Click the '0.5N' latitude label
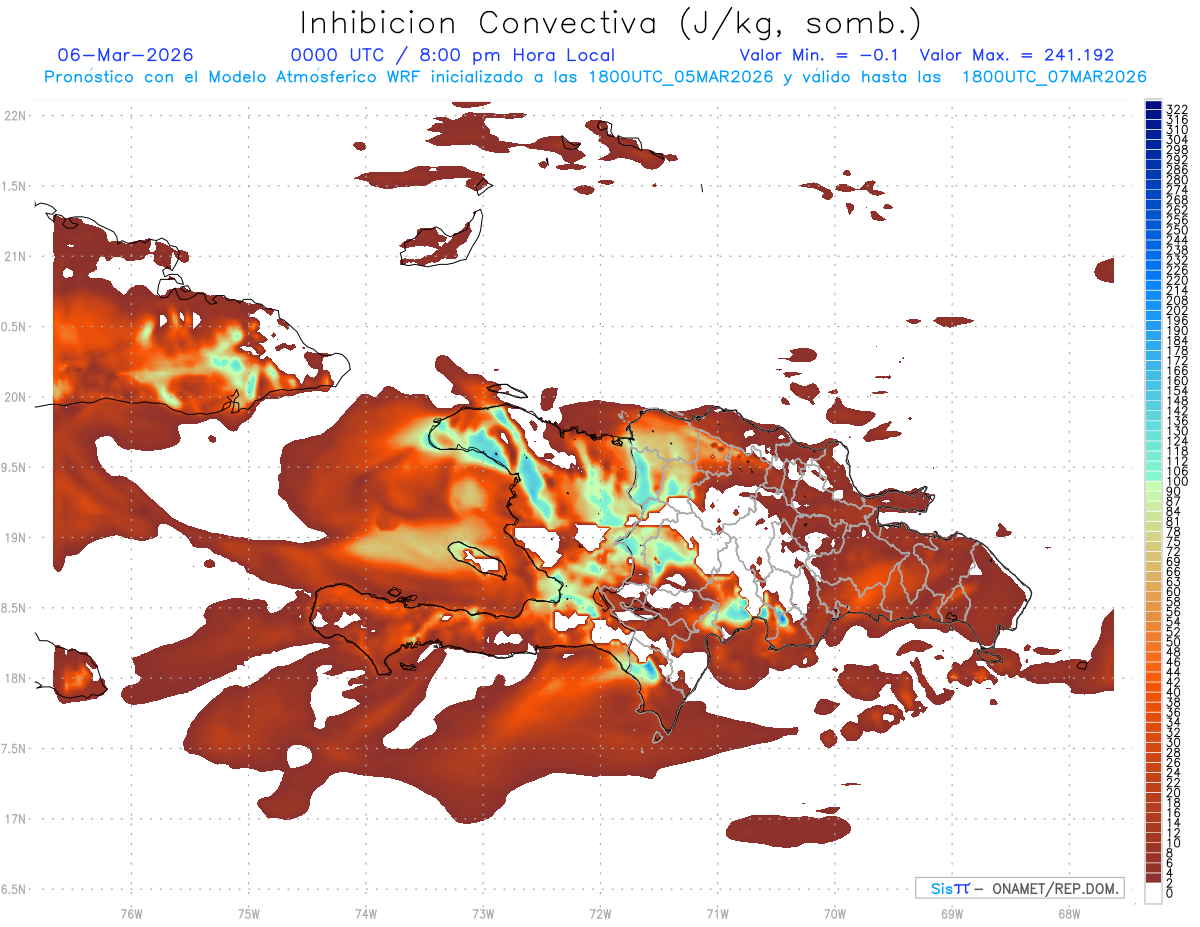 point(14,327)
